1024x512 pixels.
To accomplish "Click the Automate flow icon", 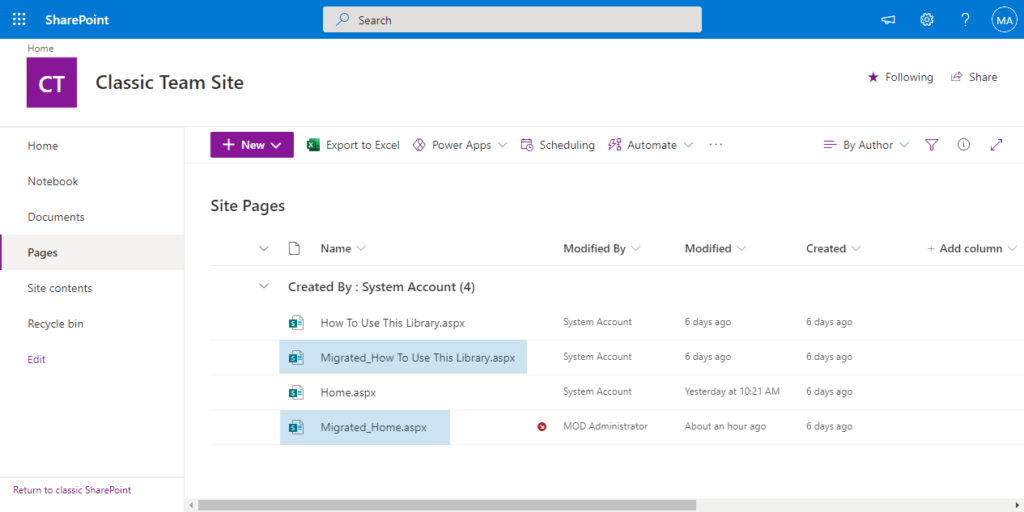I will coord(615,145).
